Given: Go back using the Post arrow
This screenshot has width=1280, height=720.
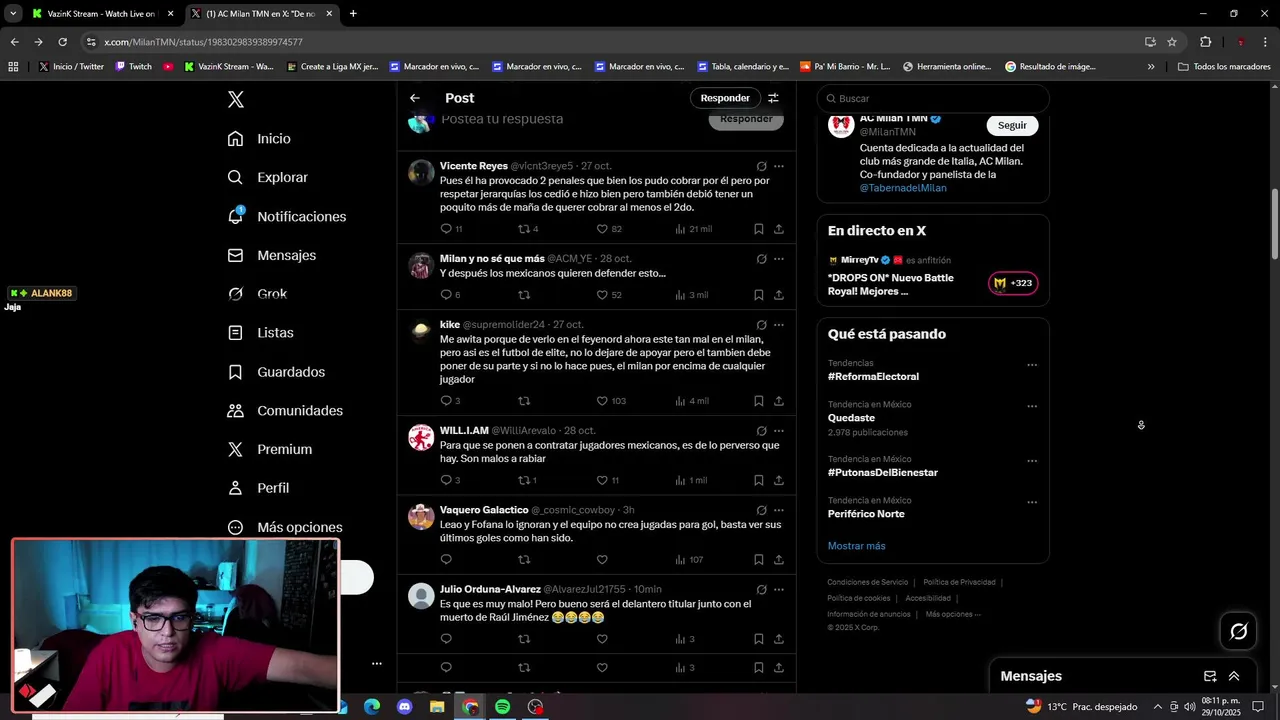Looking at the screenshot, I should point(415,98).
